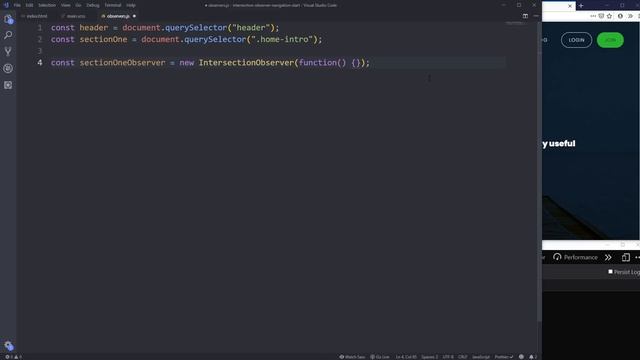Open the Debug menu
Screen dimensions: 640x360
coord(93,5)
